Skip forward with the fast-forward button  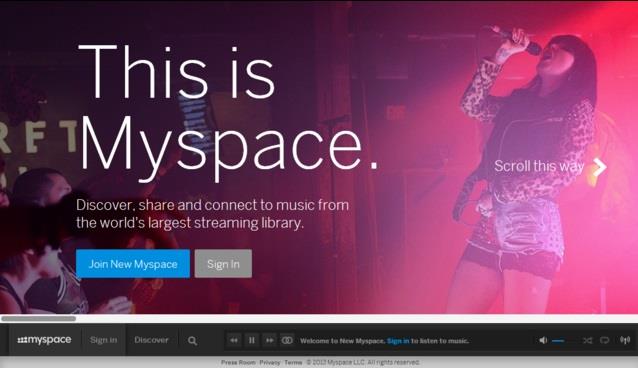click(x=269, y=340)
